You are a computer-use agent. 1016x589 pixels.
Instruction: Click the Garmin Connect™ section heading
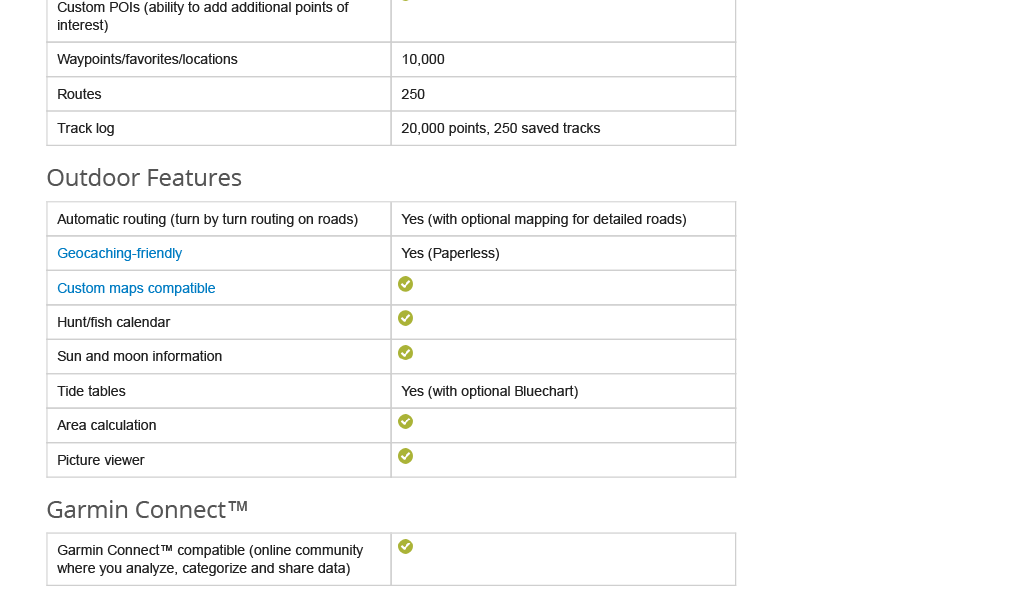coord(147,510)
